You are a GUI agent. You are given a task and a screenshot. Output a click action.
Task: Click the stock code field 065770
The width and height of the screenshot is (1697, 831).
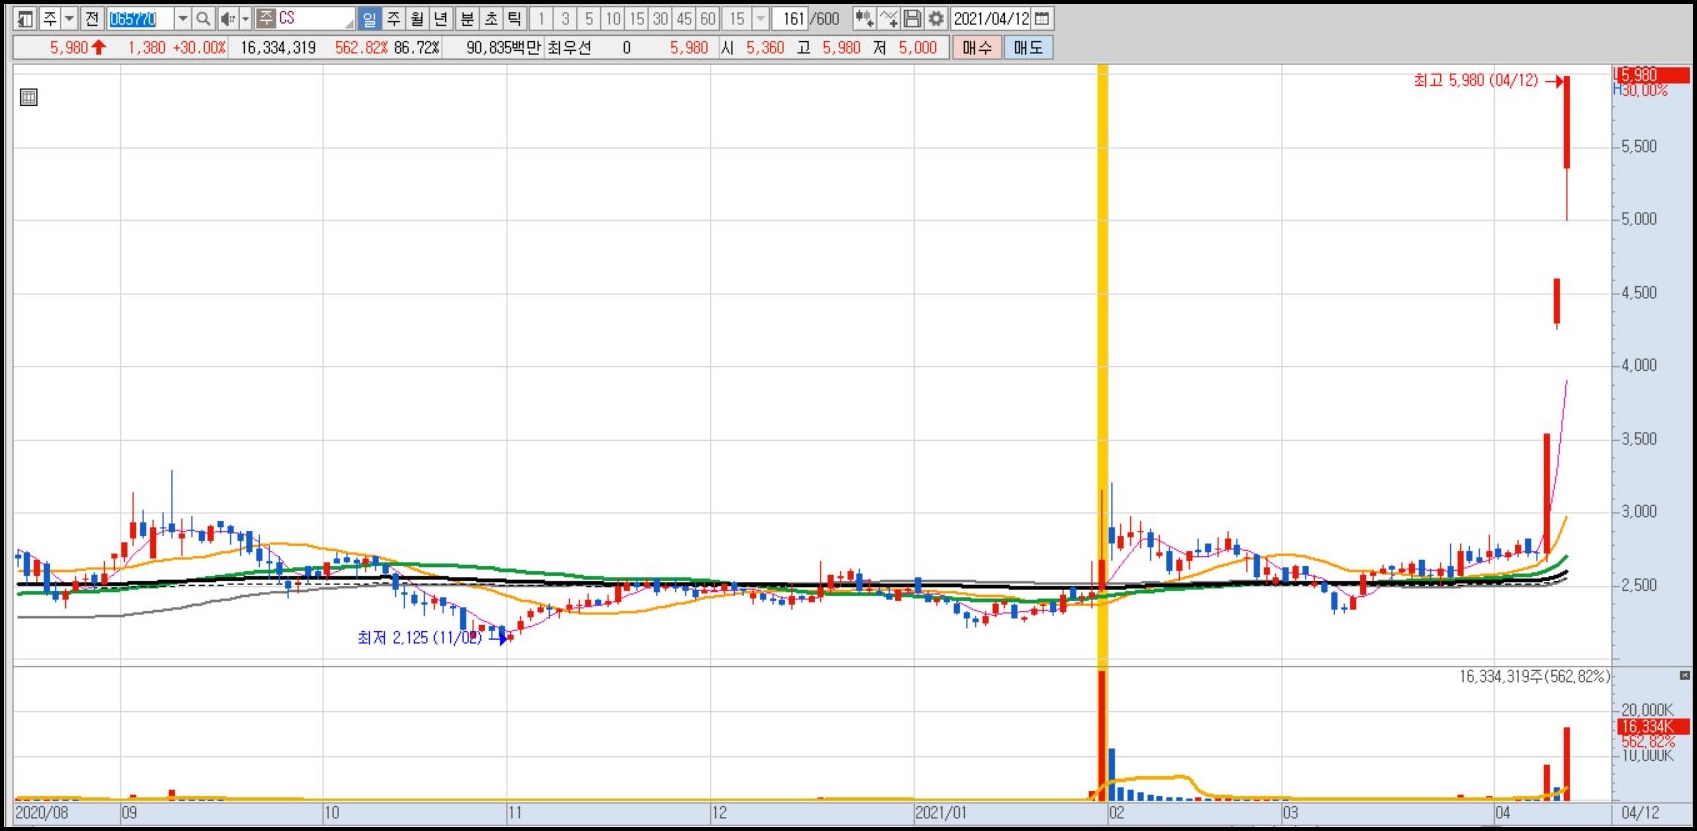tap(139, 19)
